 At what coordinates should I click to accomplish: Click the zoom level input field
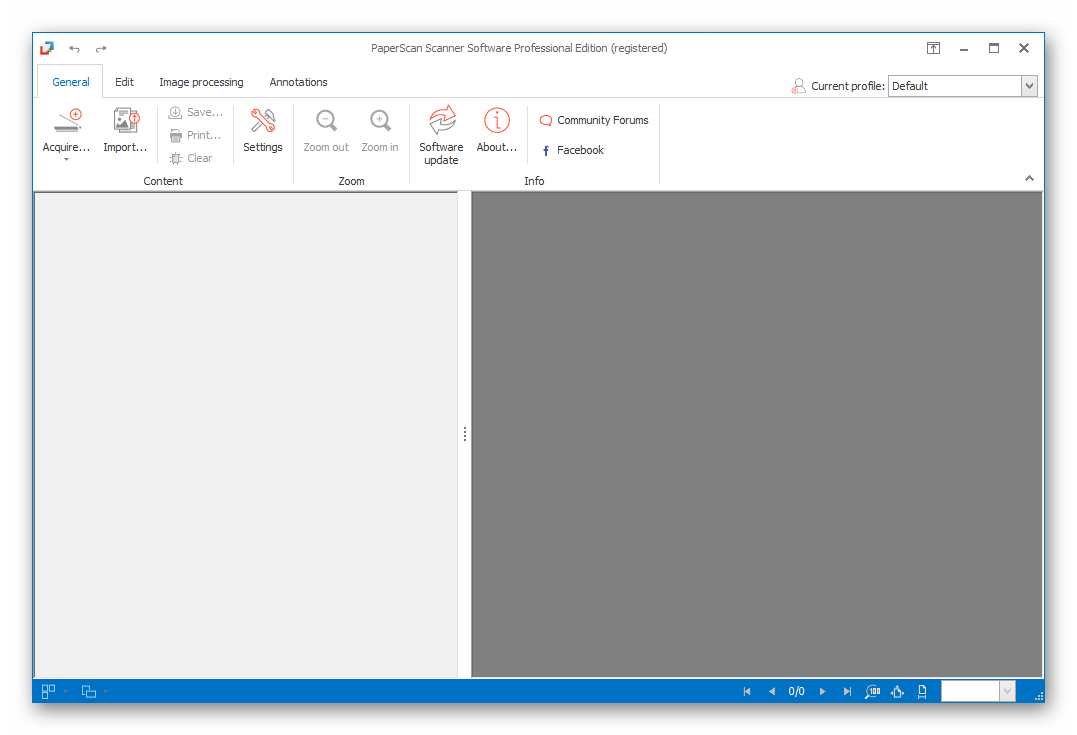pyautogui.click(x=970, y=691)
